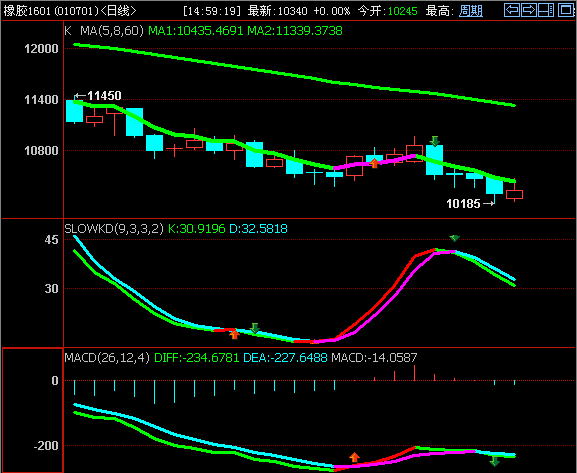The width and height of the screenshot is (577, 473).
Task: Select the MA(5,8,60) indicator label
Action: [112, 31]
